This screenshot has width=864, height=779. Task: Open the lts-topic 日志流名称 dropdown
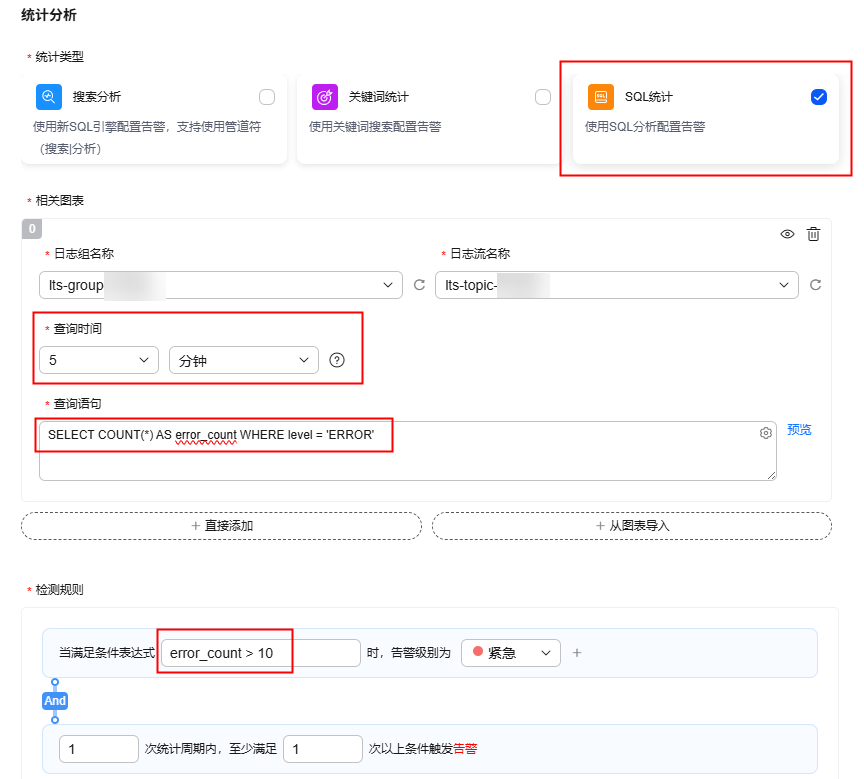617,285
